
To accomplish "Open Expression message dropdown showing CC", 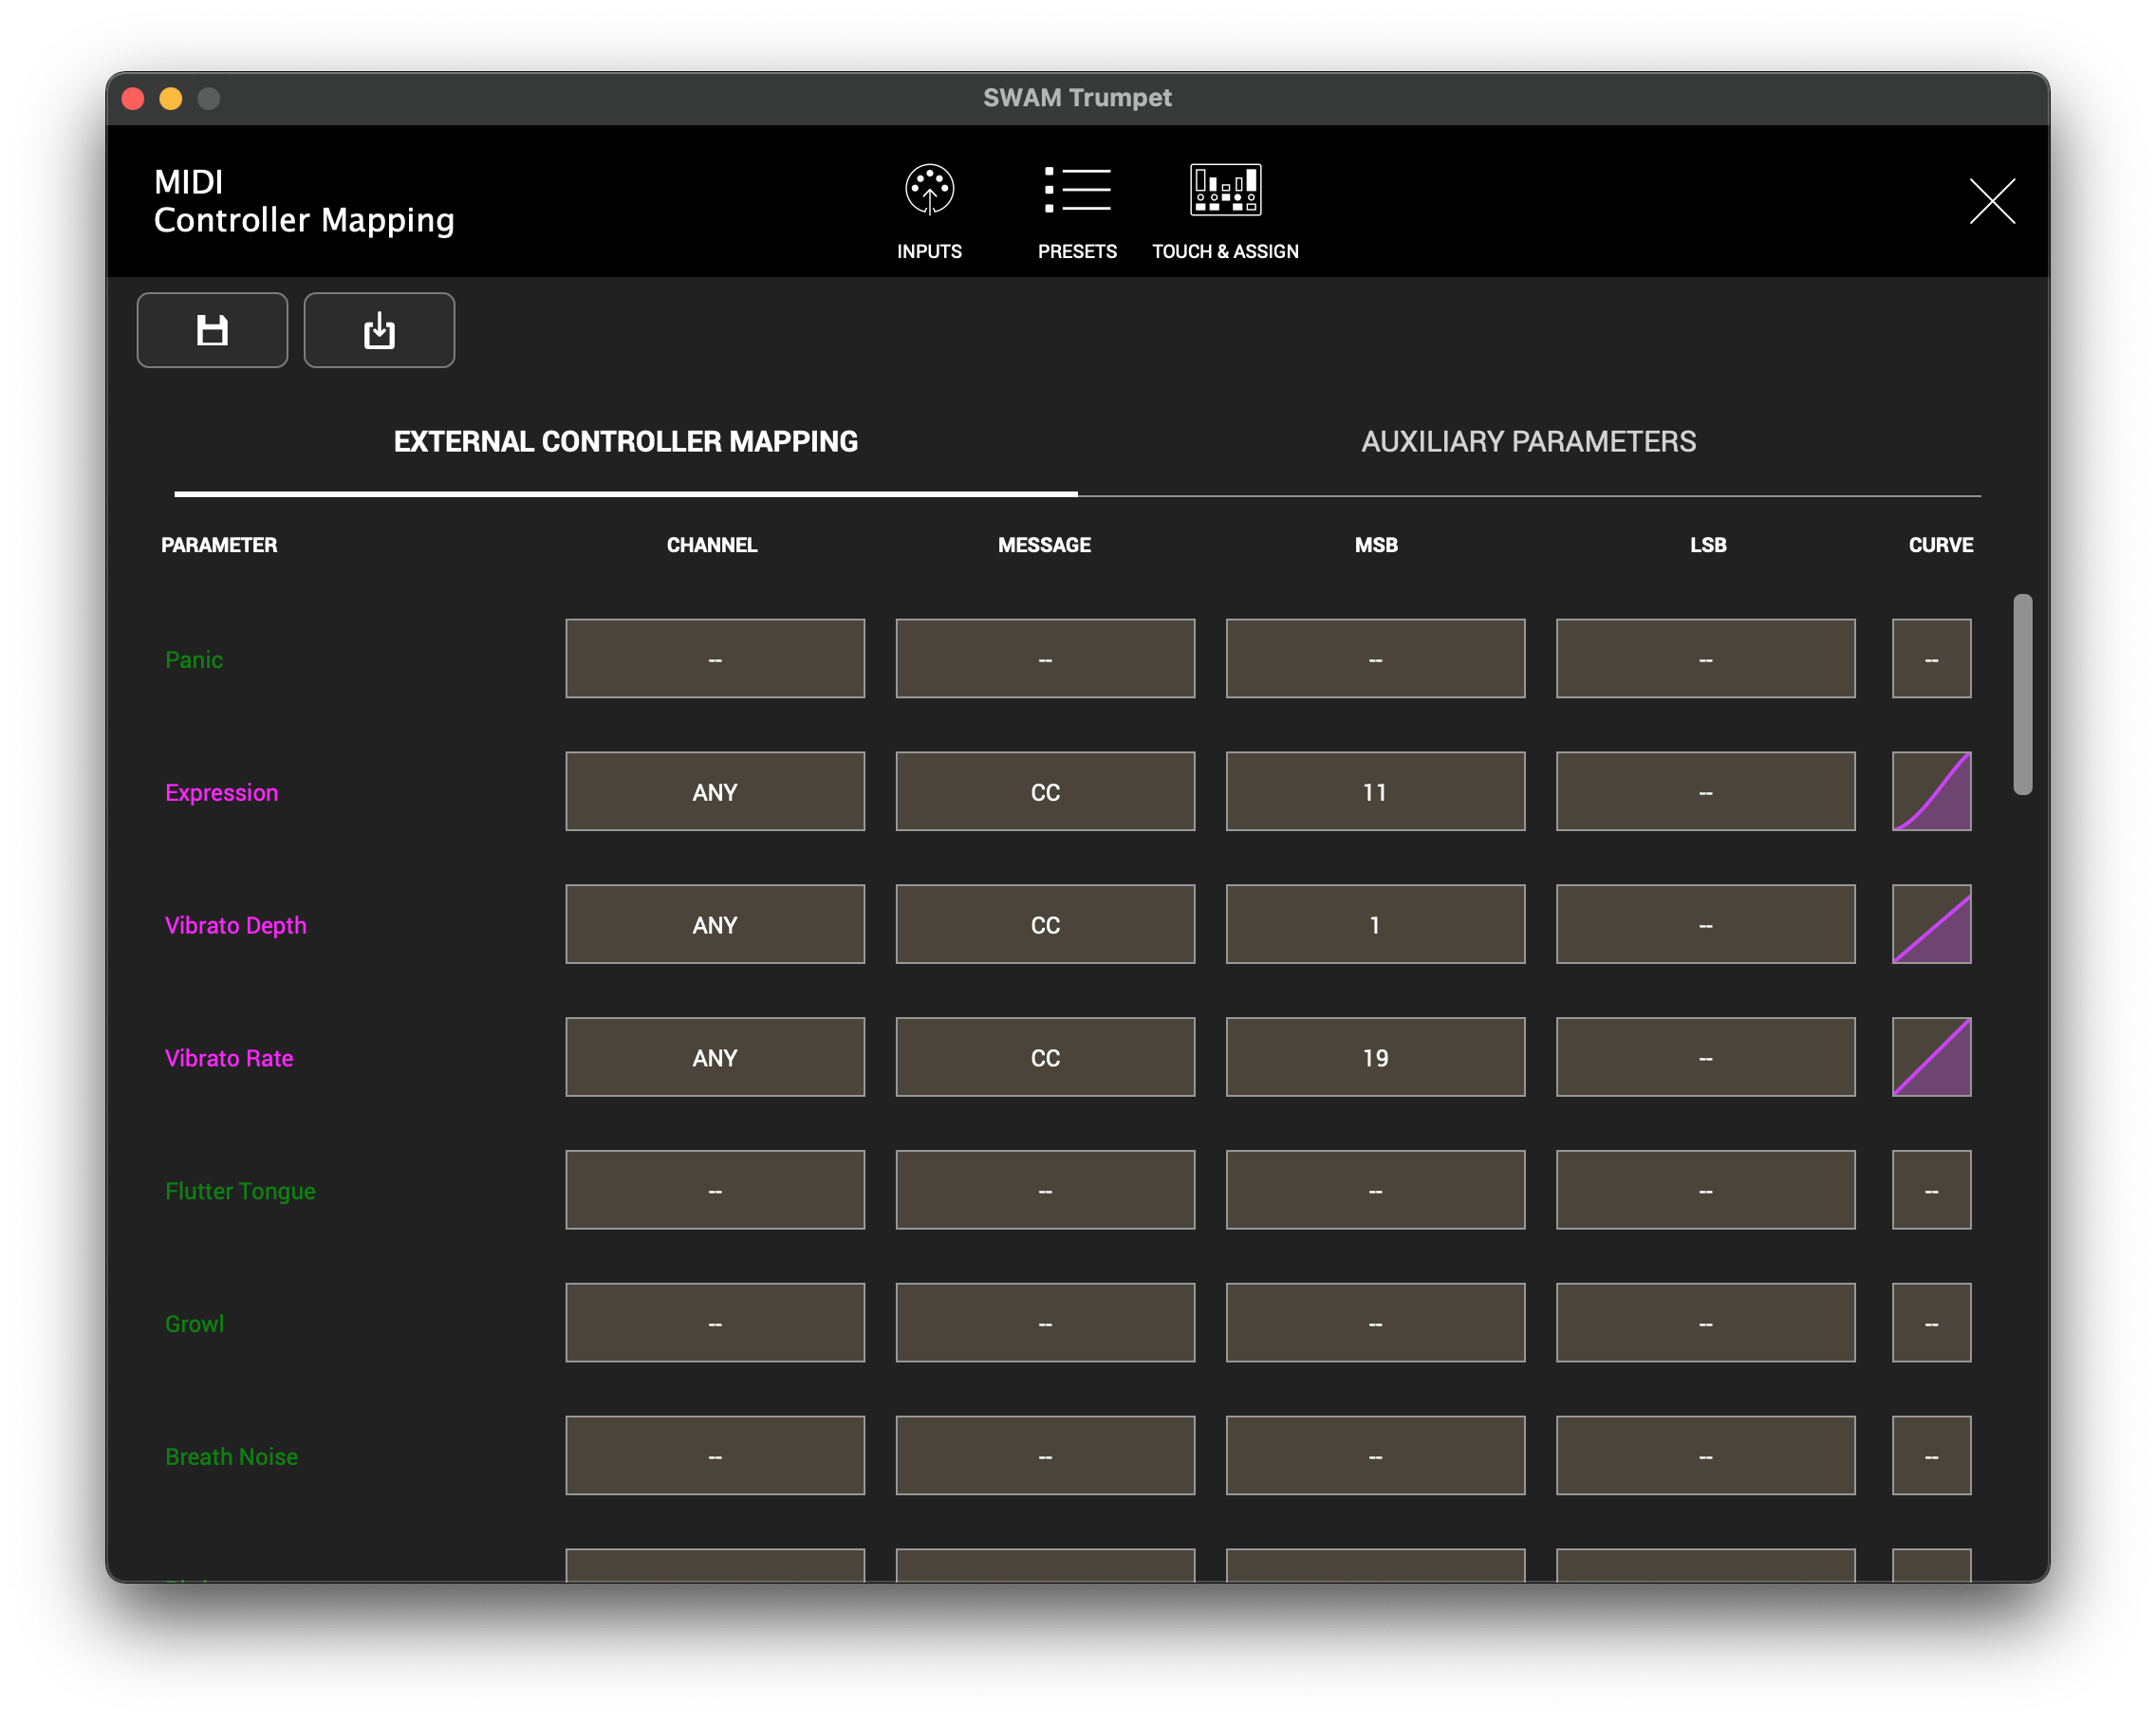I will (1045, 791).
